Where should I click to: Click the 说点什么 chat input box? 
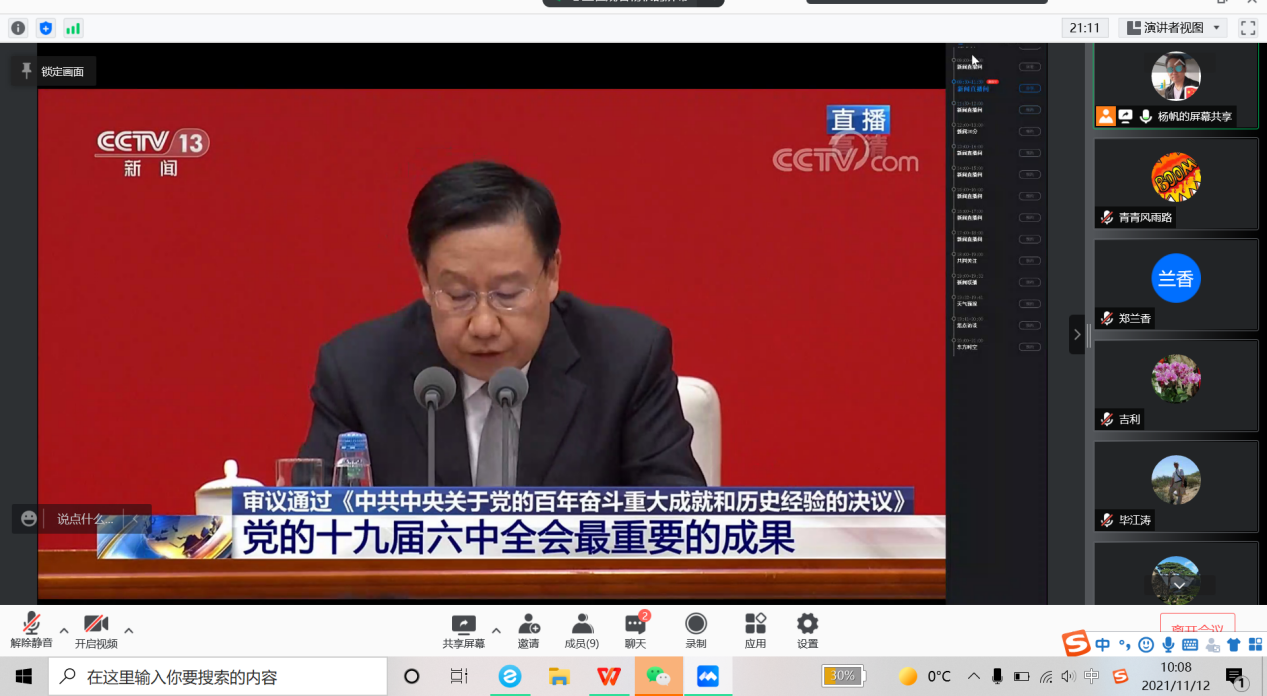85,519
